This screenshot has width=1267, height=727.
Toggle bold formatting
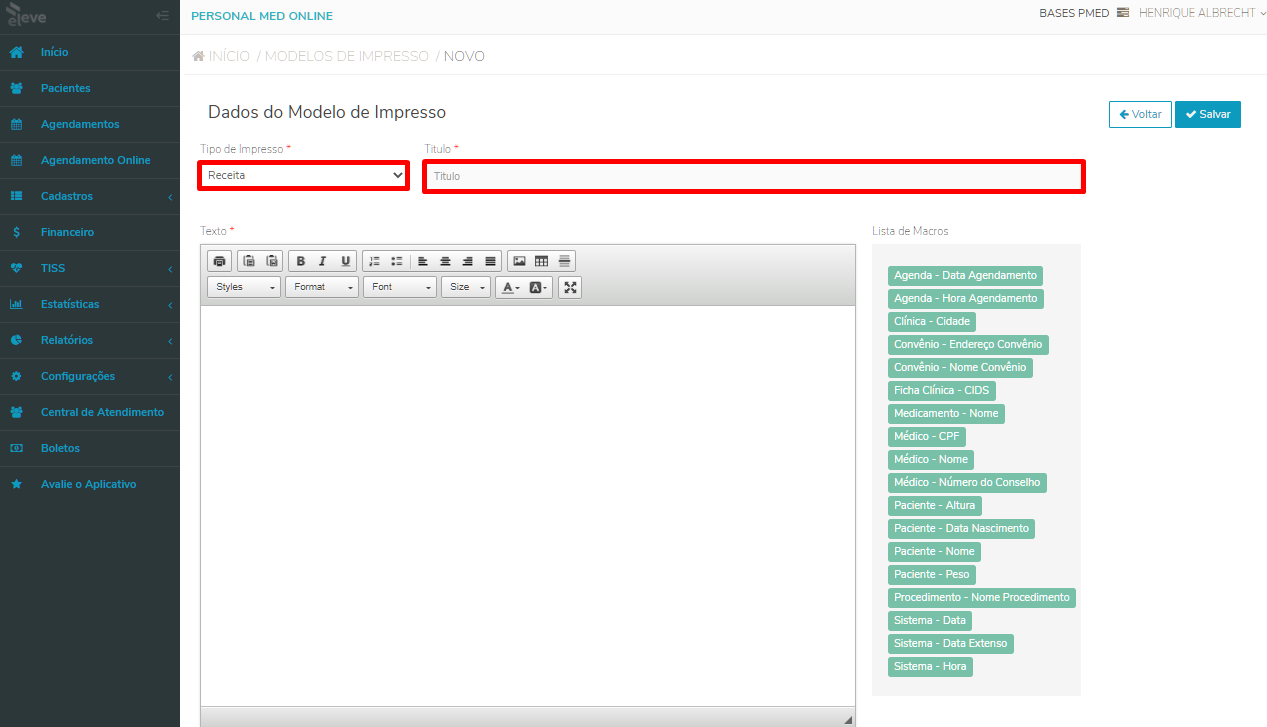tap(301, 261)
